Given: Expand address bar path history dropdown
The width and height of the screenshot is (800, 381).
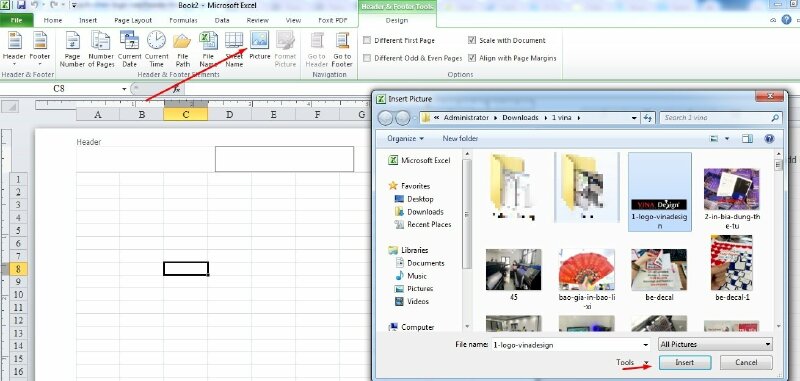Looking at the screenshot, I should [x=634, y=118].
